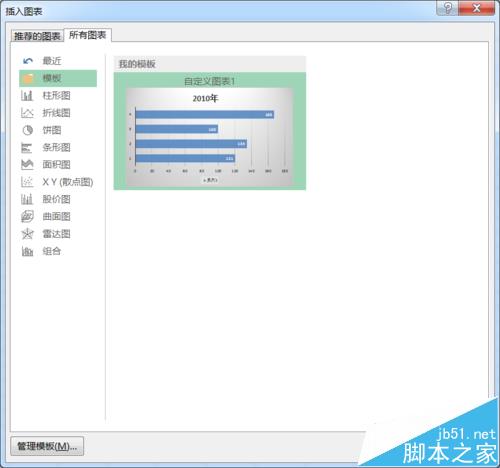Choose the X Y (散点图) category label

pyautogui.click(x=68, y=182)
